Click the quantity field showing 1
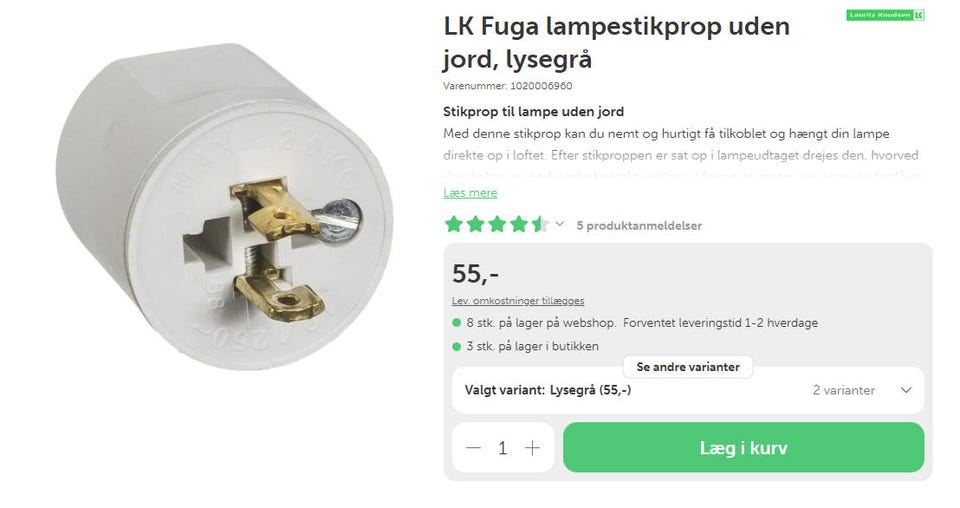Image resolution: width=960 pixels, height=508 pixels. 503,448
